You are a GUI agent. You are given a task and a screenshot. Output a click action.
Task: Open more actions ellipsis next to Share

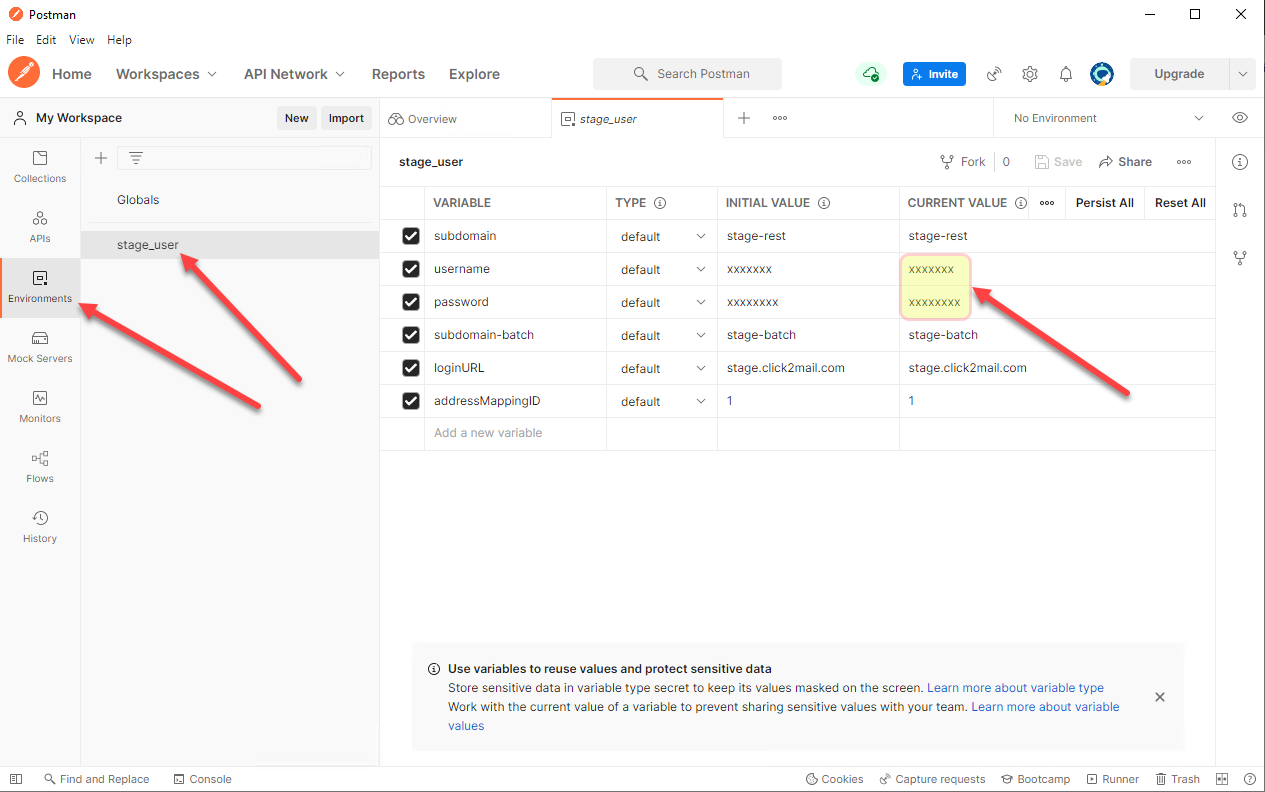point(1184,162)
